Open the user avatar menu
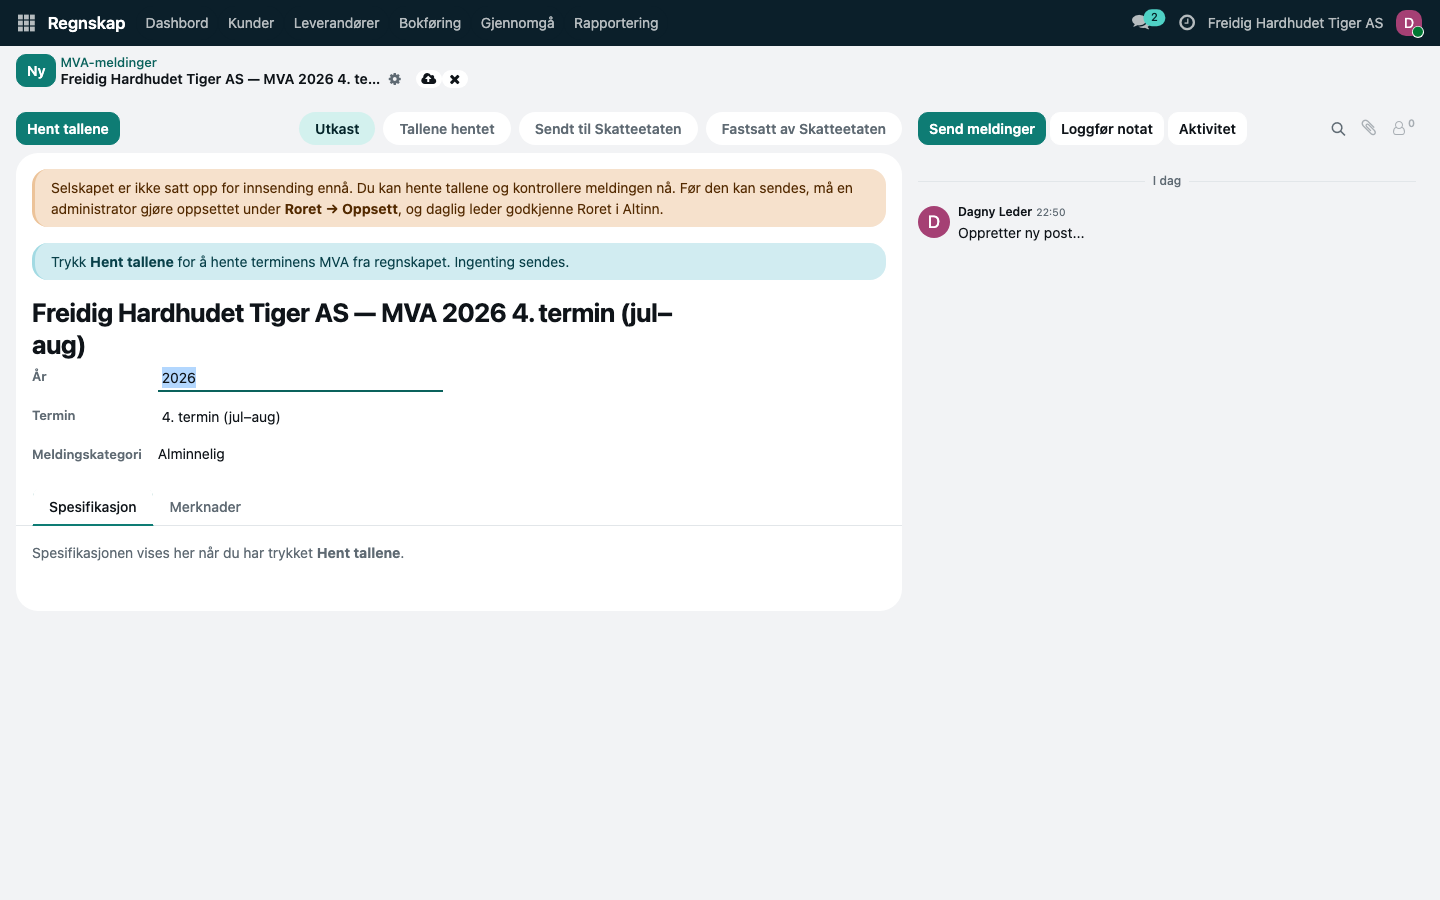1440x900 pixels. (1409, 23)
